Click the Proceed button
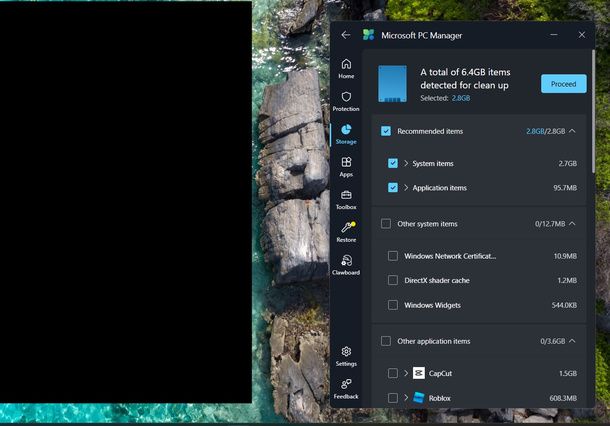Viewport: 610px width, 426px height. coord(563,84)
